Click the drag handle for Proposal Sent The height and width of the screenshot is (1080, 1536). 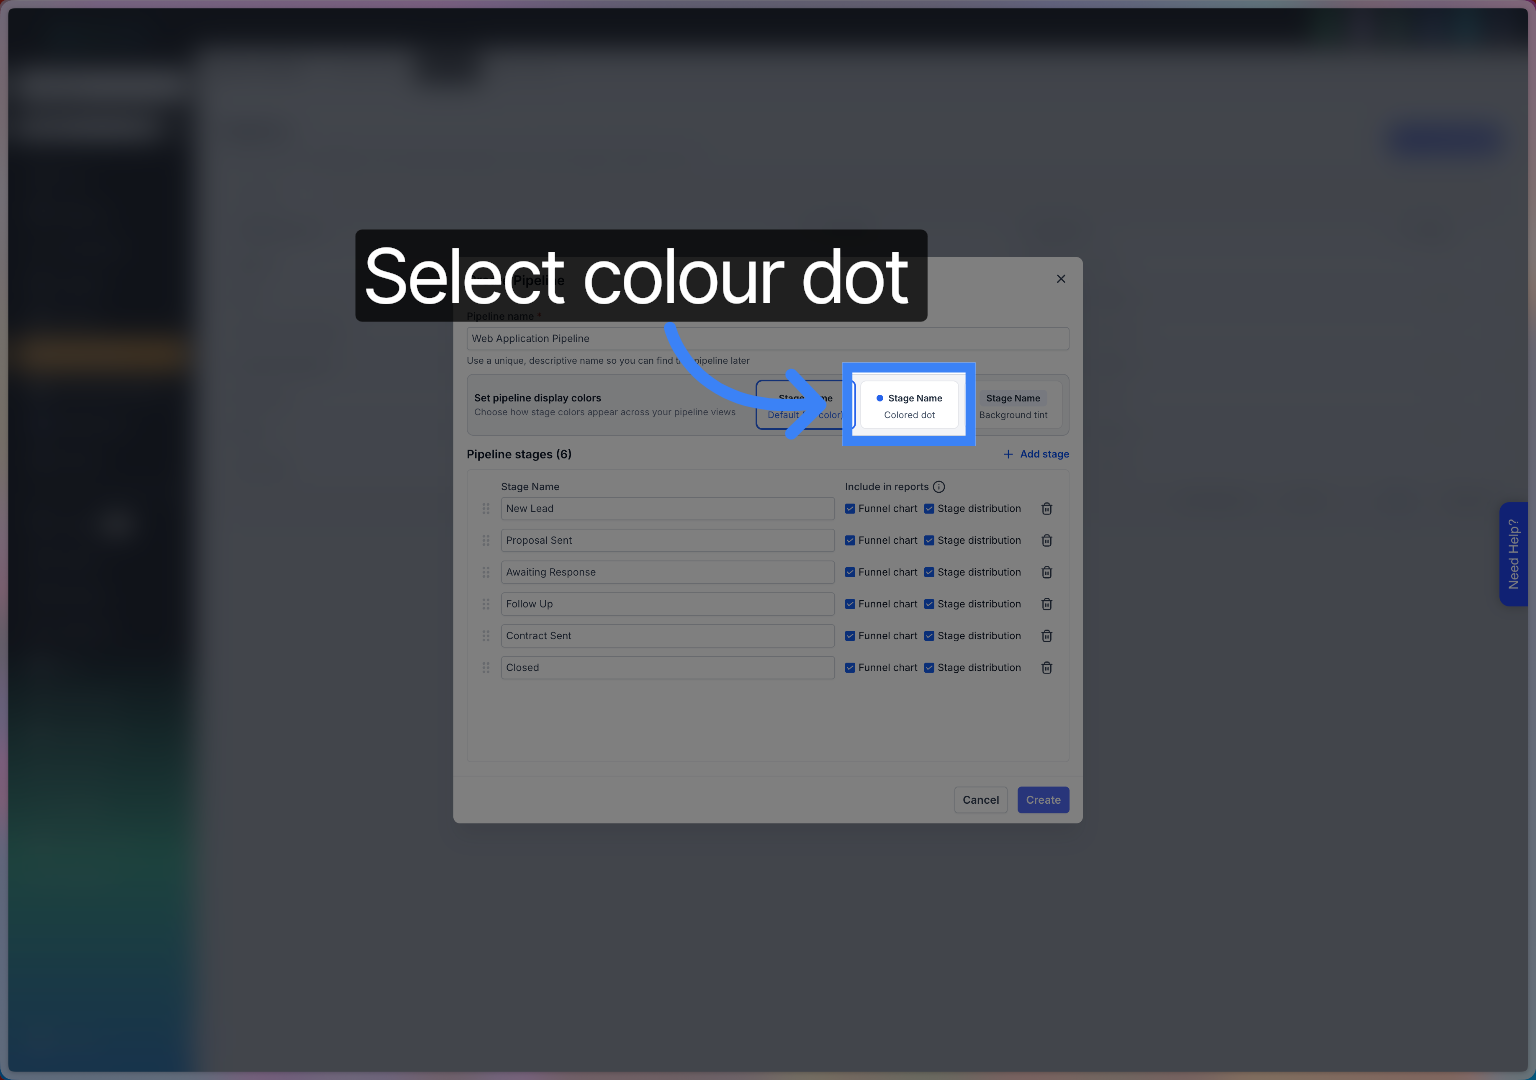(x=486, y=541)
